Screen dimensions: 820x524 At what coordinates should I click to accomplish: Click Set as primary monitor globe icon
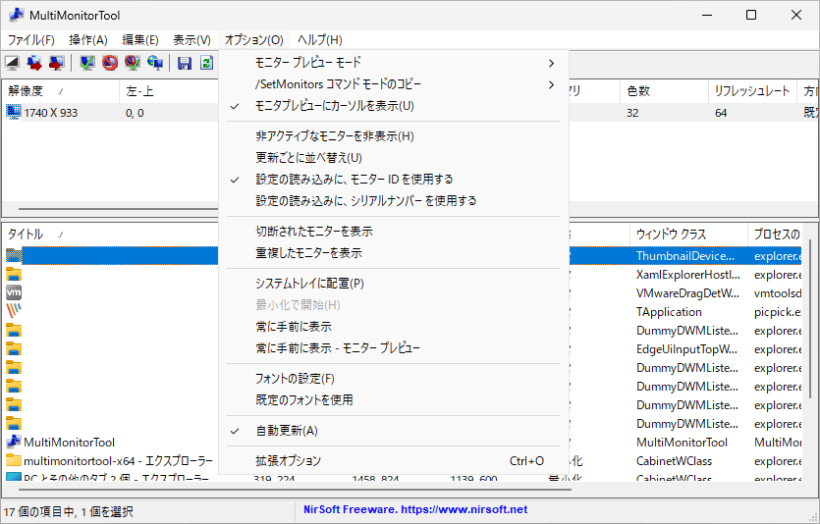(155, 63)
